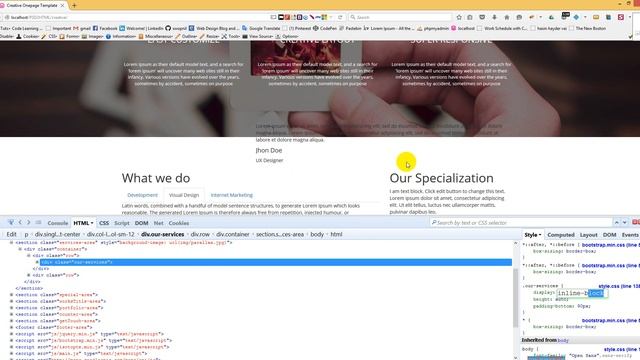Select div.our-services in the breadcrumb path

162,234
